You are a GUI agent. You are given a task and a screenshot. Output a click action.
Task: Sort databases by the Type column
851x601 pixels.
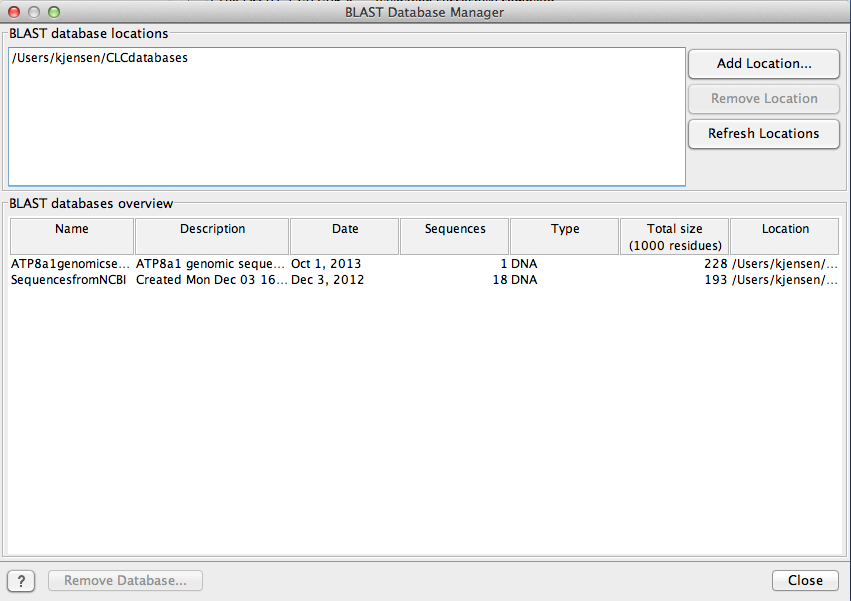click(565, 236)
